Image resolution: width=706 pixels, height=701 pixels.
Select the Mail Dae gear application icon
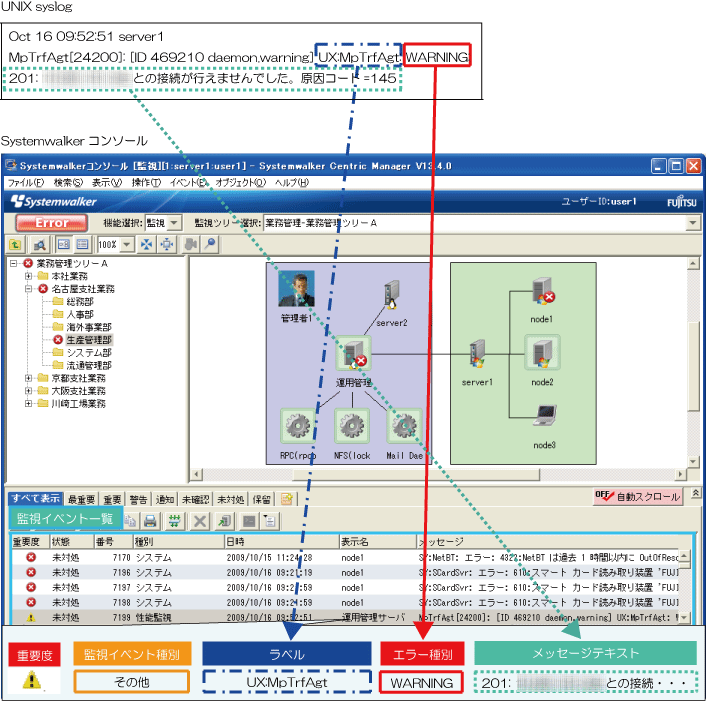click(404, 426)
